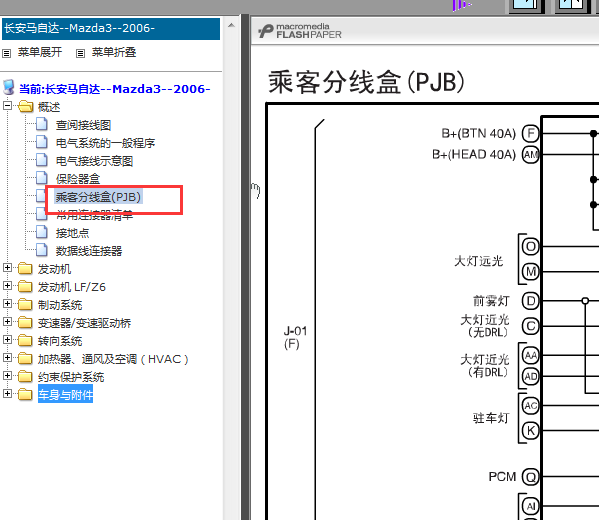
Task: Click the purple toolbar icon at top
Action: pos(461,5)
